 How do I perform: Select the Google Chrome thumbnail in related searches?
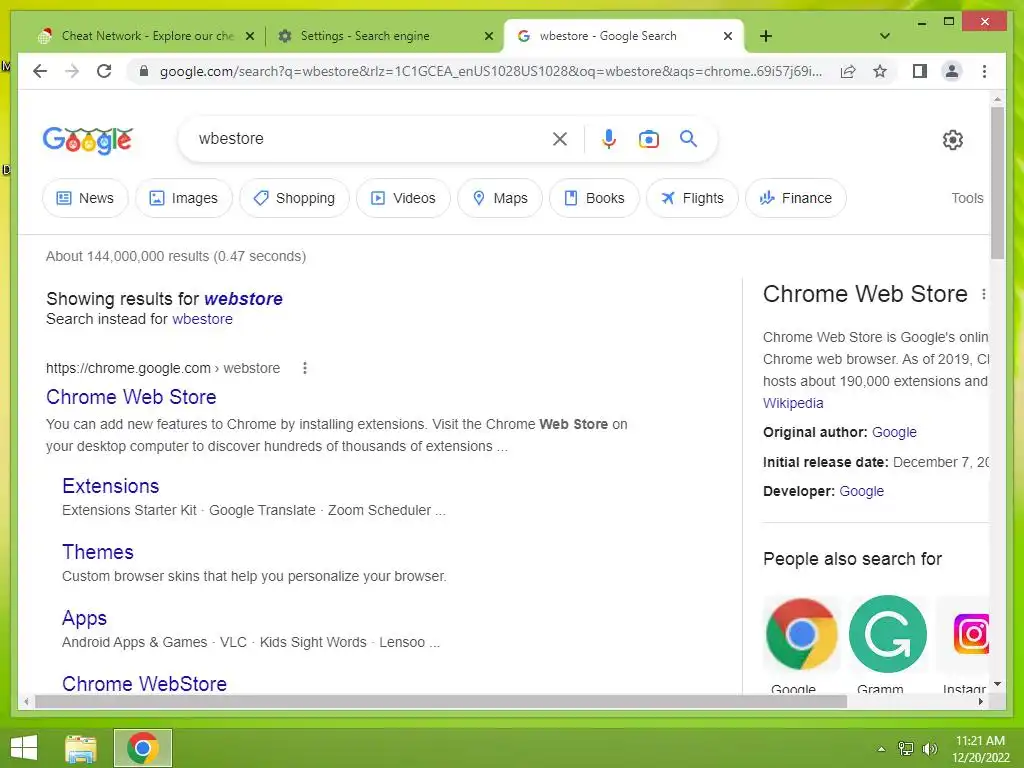(801, 634)
